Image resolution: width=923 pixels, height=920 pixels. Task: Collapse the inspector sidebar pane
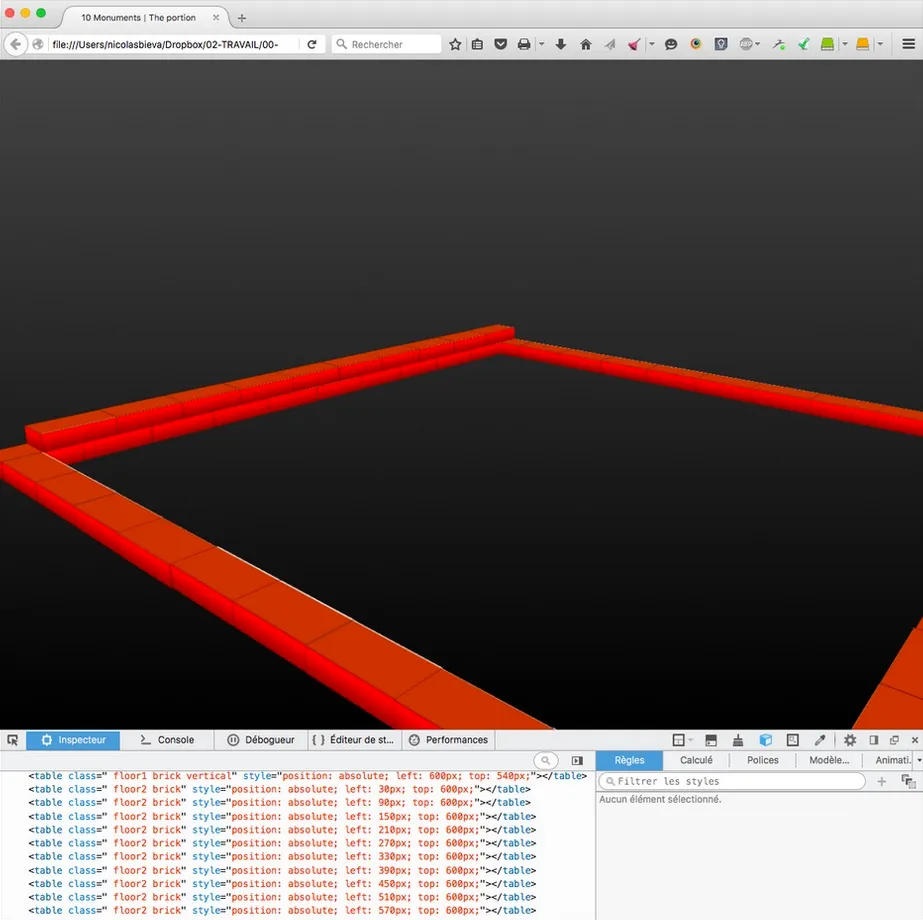[x=577, y=761]
